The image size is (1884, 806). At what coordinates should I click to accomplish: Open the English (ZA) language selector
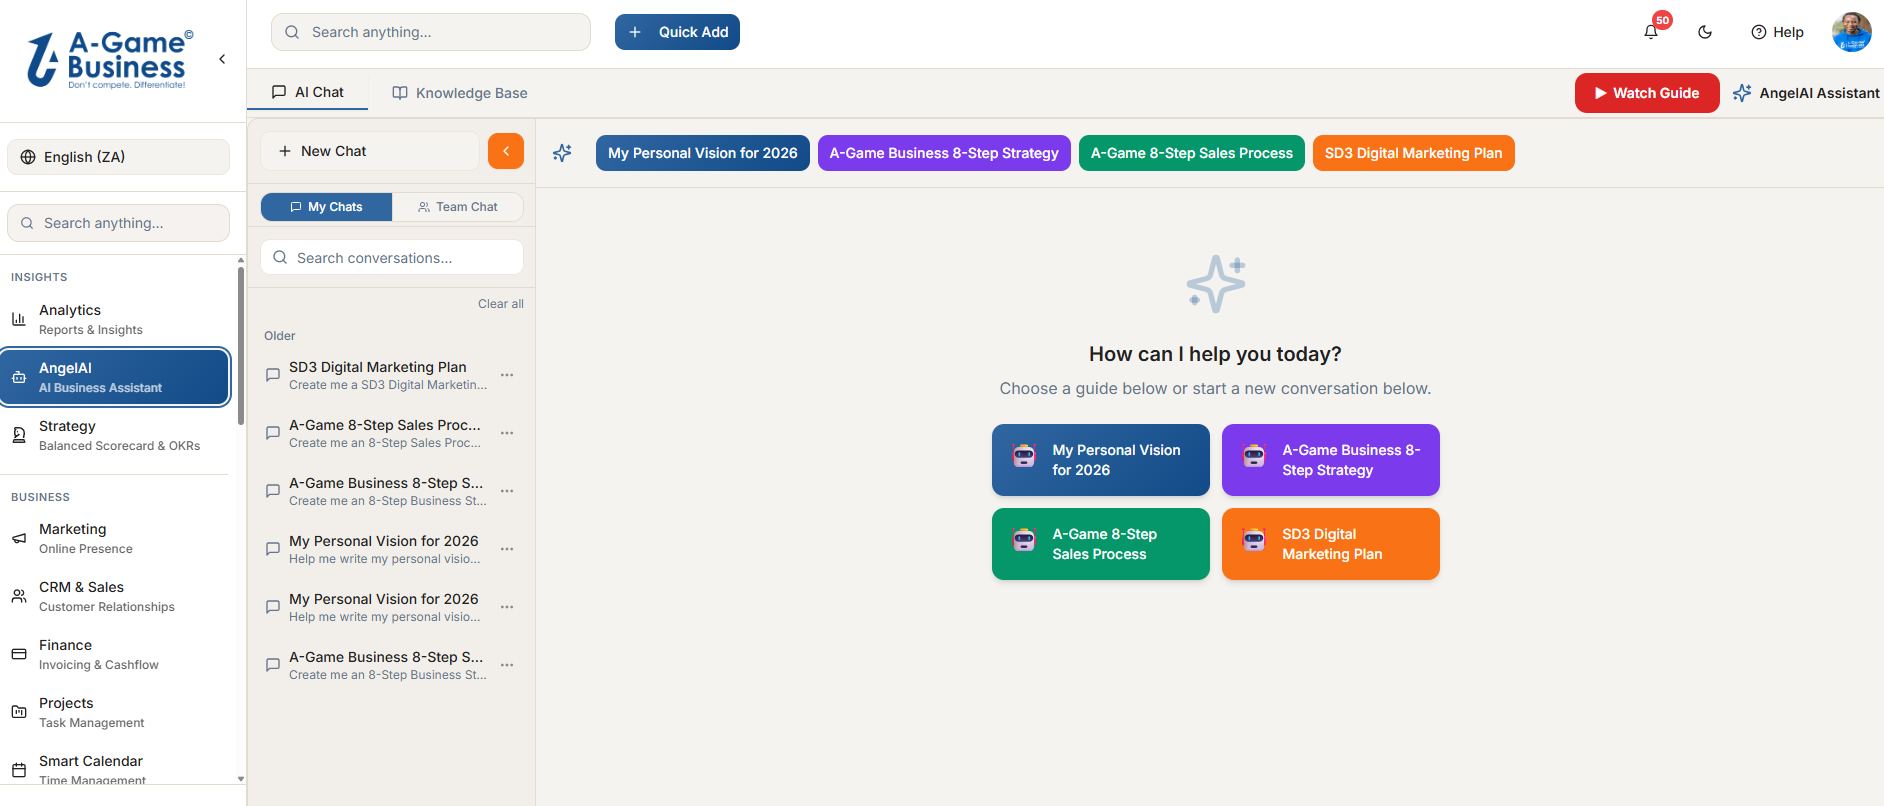point(118,157)
